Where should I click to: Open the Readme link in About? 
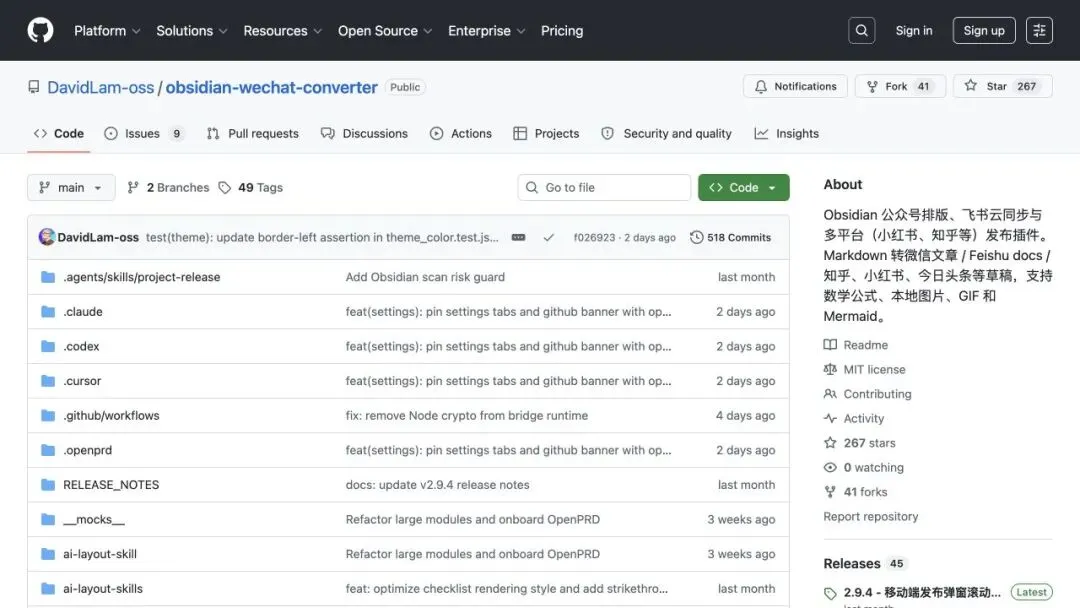point(856,345)
